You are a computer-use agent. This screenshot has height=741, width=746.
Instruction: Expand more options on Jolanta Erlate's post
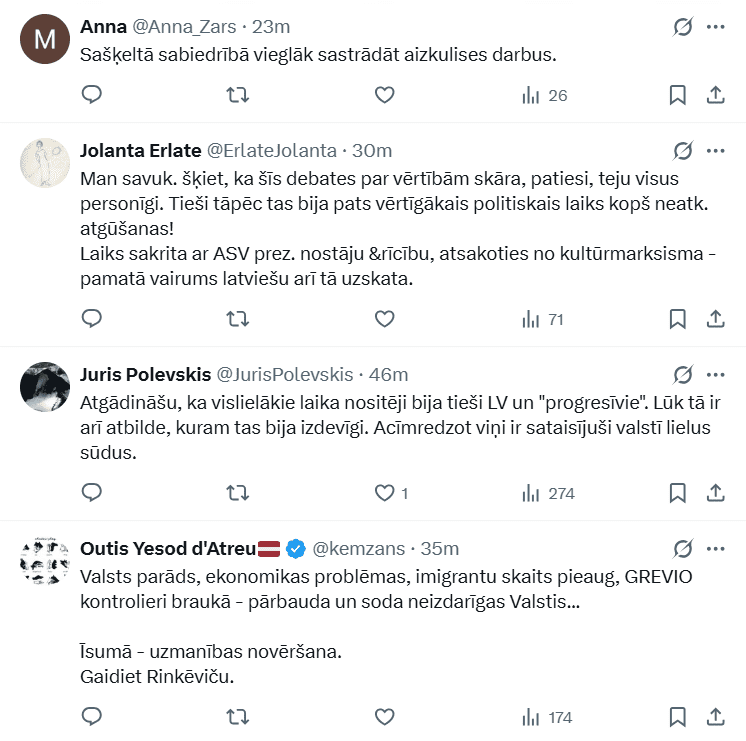tap(715, 151)
